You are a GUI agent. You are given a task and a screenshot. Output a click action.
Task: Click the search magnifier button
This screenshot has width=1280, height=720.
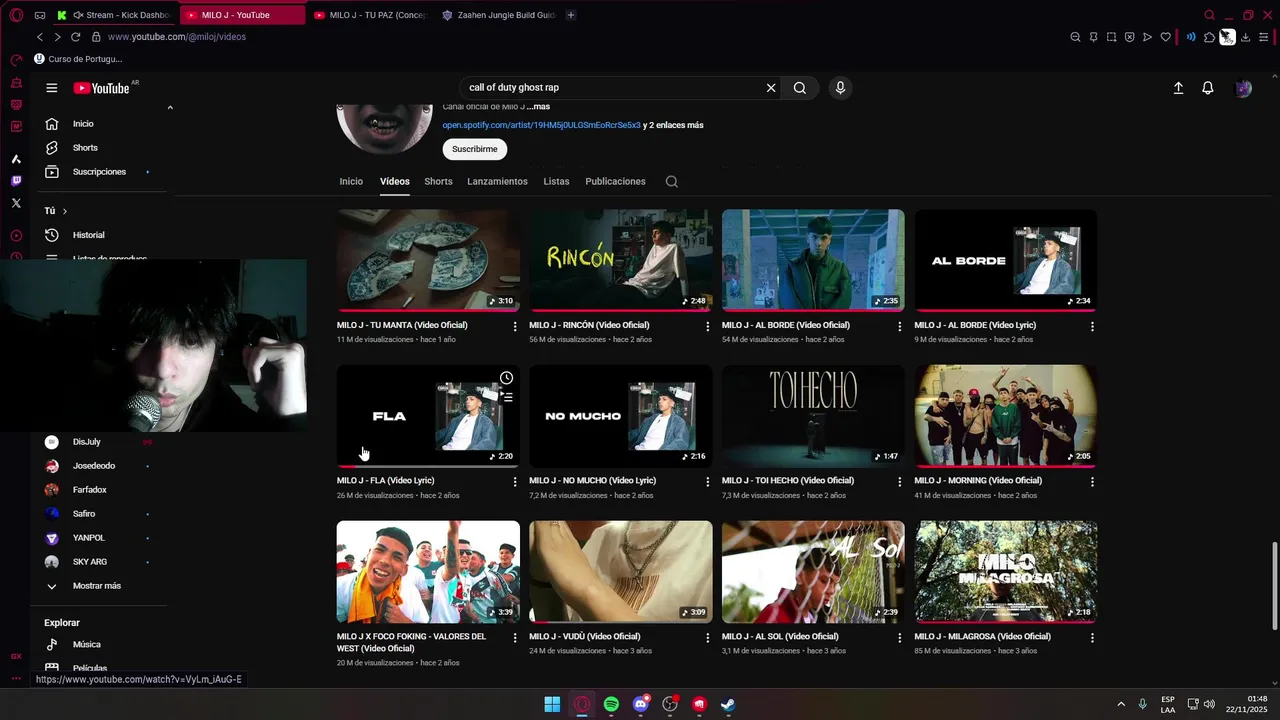pos(800,88)
